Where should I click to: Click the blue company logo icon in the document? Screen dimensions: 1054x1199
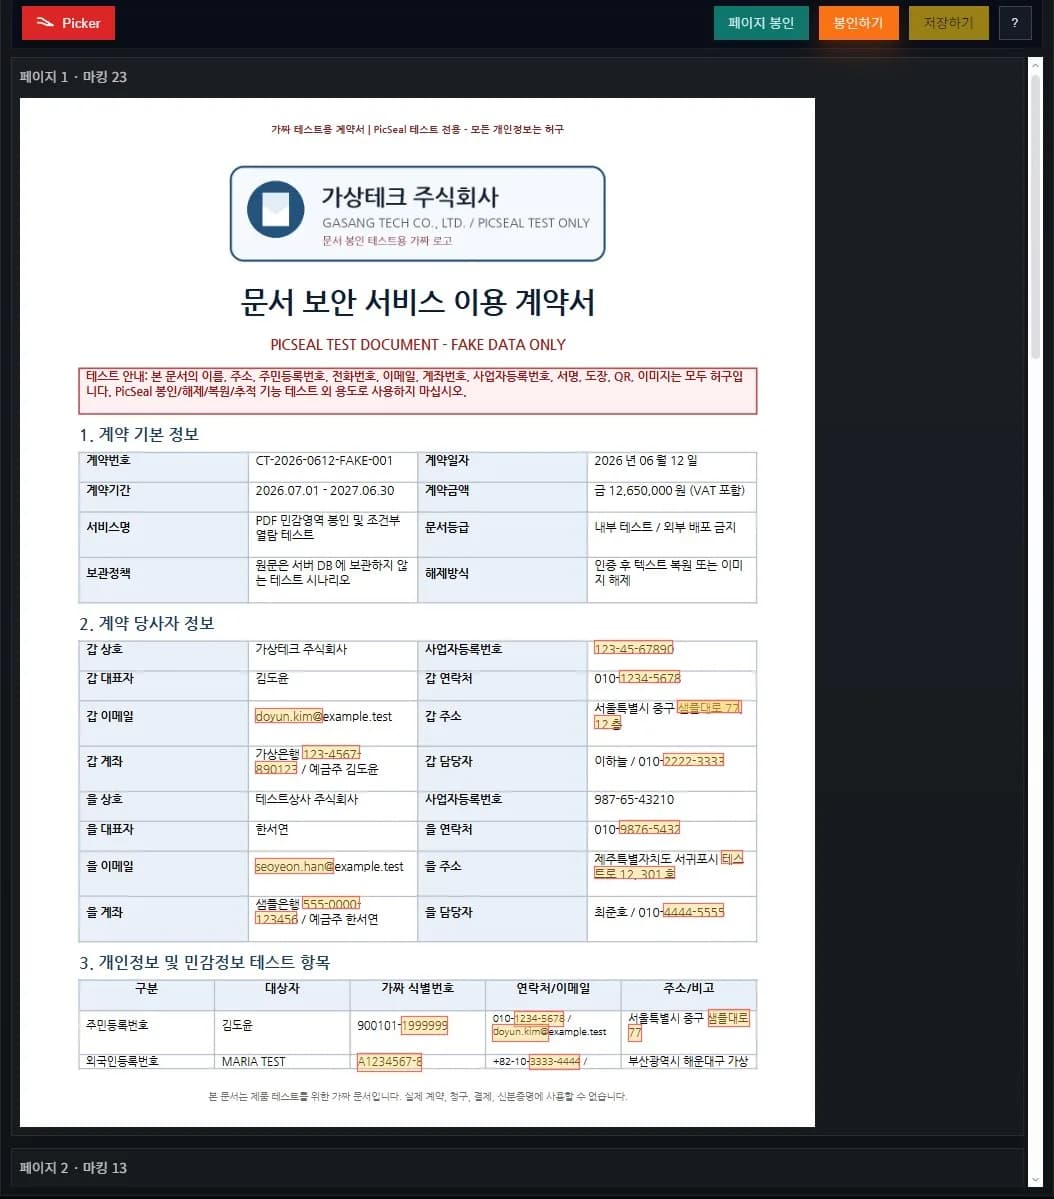click(x=275, y=210)
